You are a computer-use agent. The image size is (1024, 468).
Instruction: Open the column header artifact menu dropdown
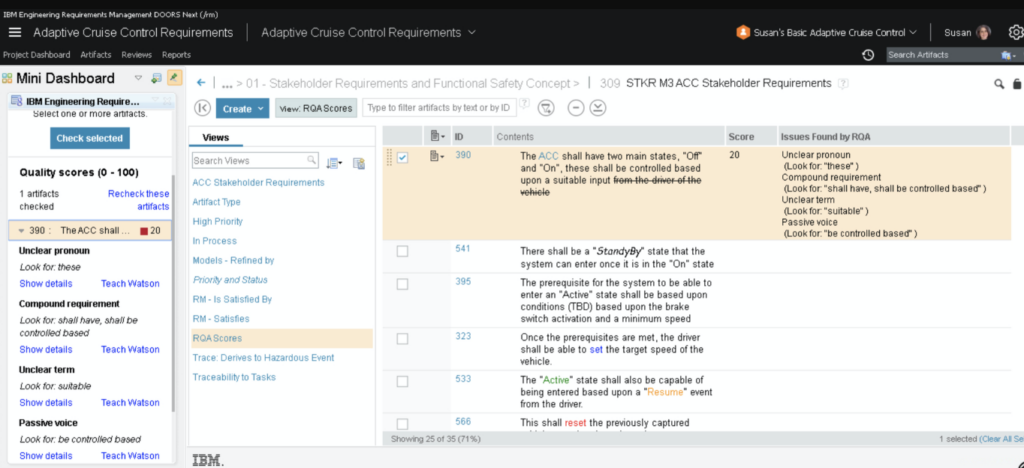[437, 136]
